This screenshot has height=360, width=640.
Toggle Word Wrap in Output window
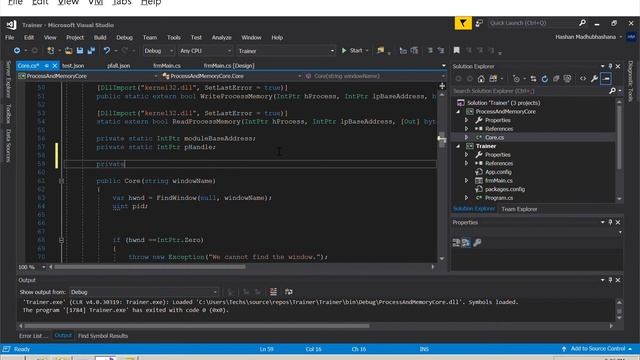[289, 292]
